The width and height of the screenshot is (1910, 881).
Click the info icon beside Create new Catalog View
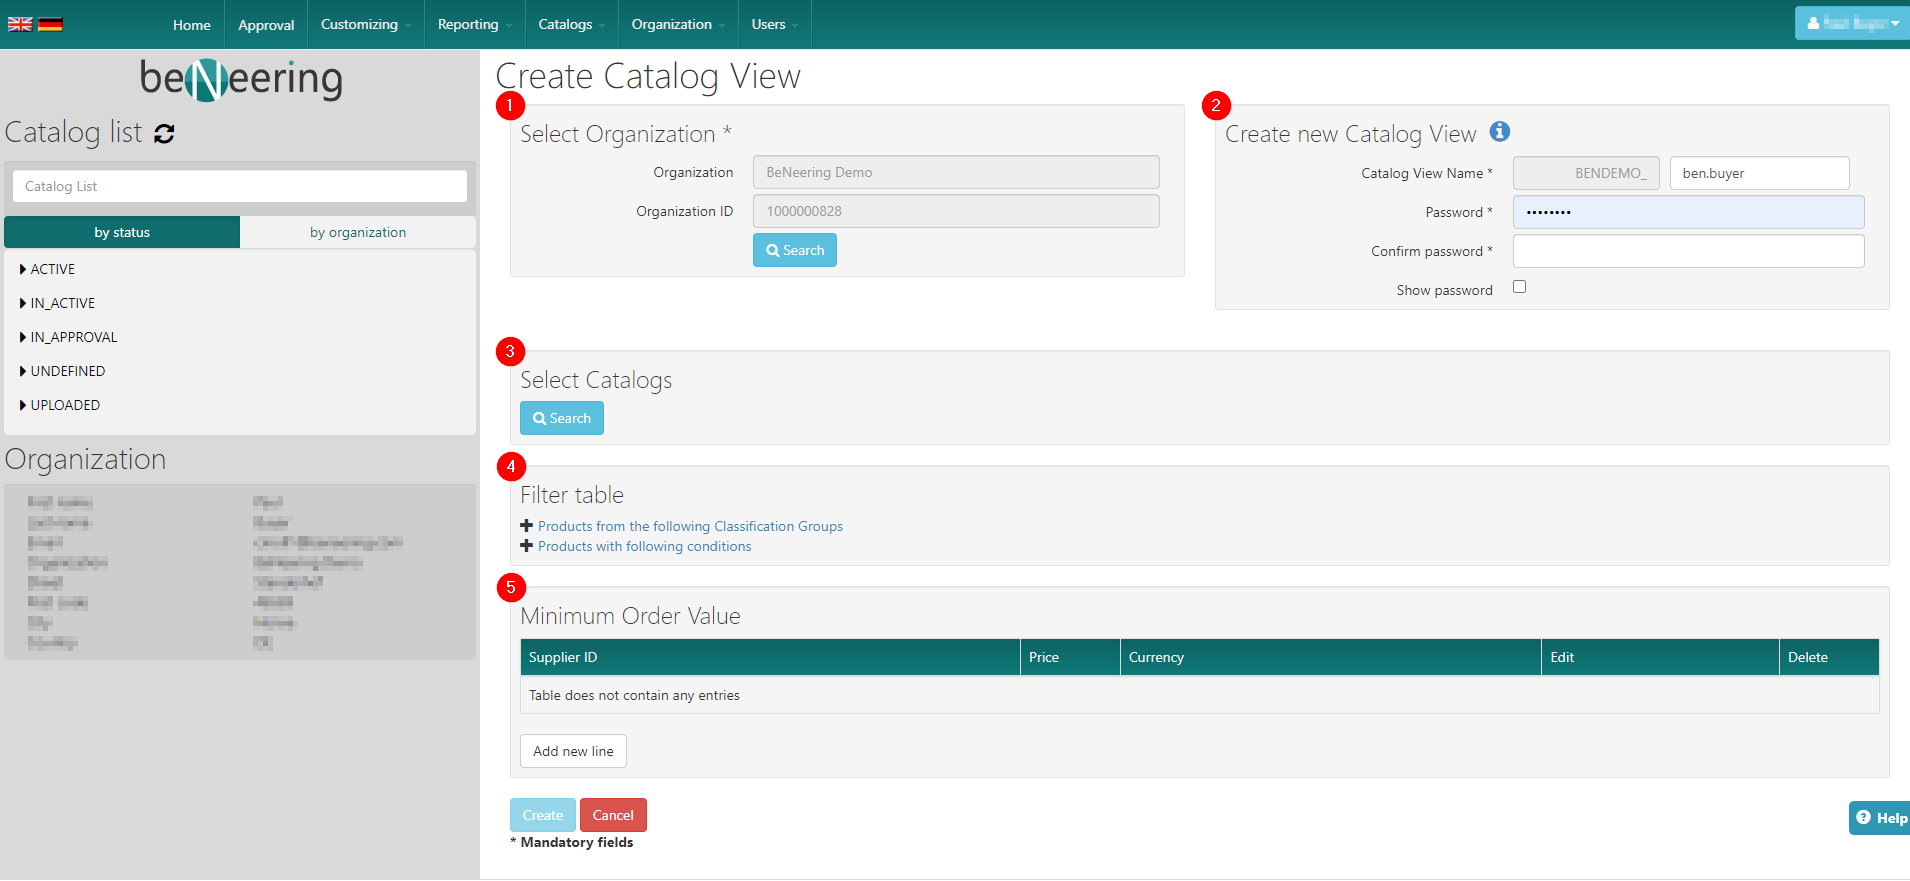click(x=1499, y=132)
